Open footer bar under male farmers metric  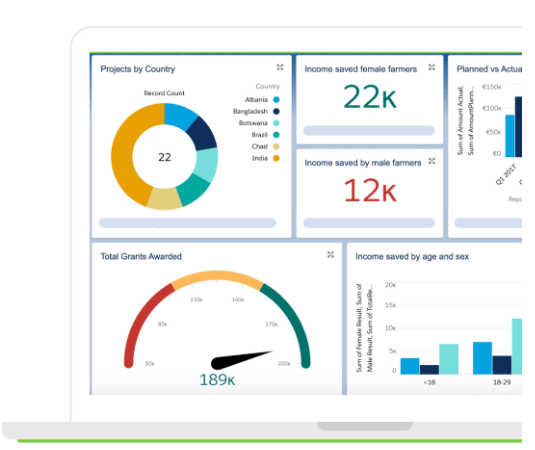[x=369, y=223]
